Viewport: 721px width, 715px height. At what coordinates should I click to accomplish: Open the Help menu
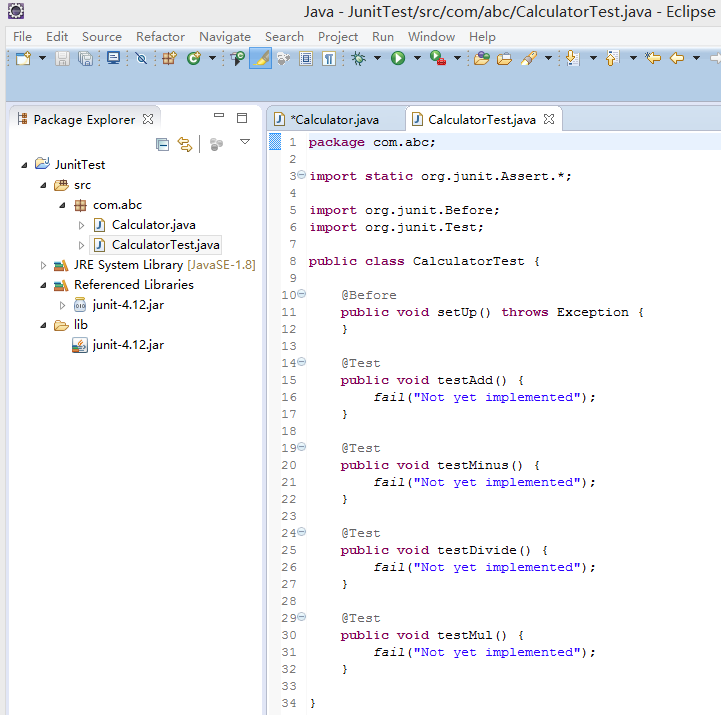click(482, 36)
